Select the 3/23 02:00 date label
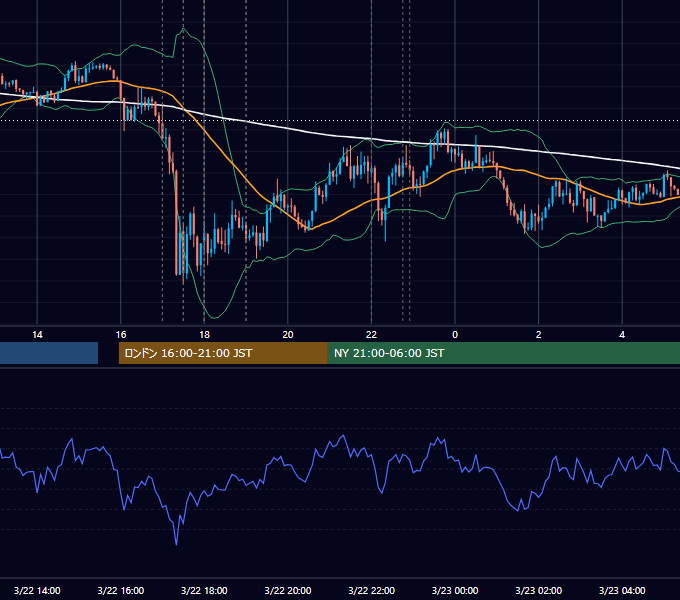Image resolution: width=680 pixels, height=600 pixels. [539, 590]
